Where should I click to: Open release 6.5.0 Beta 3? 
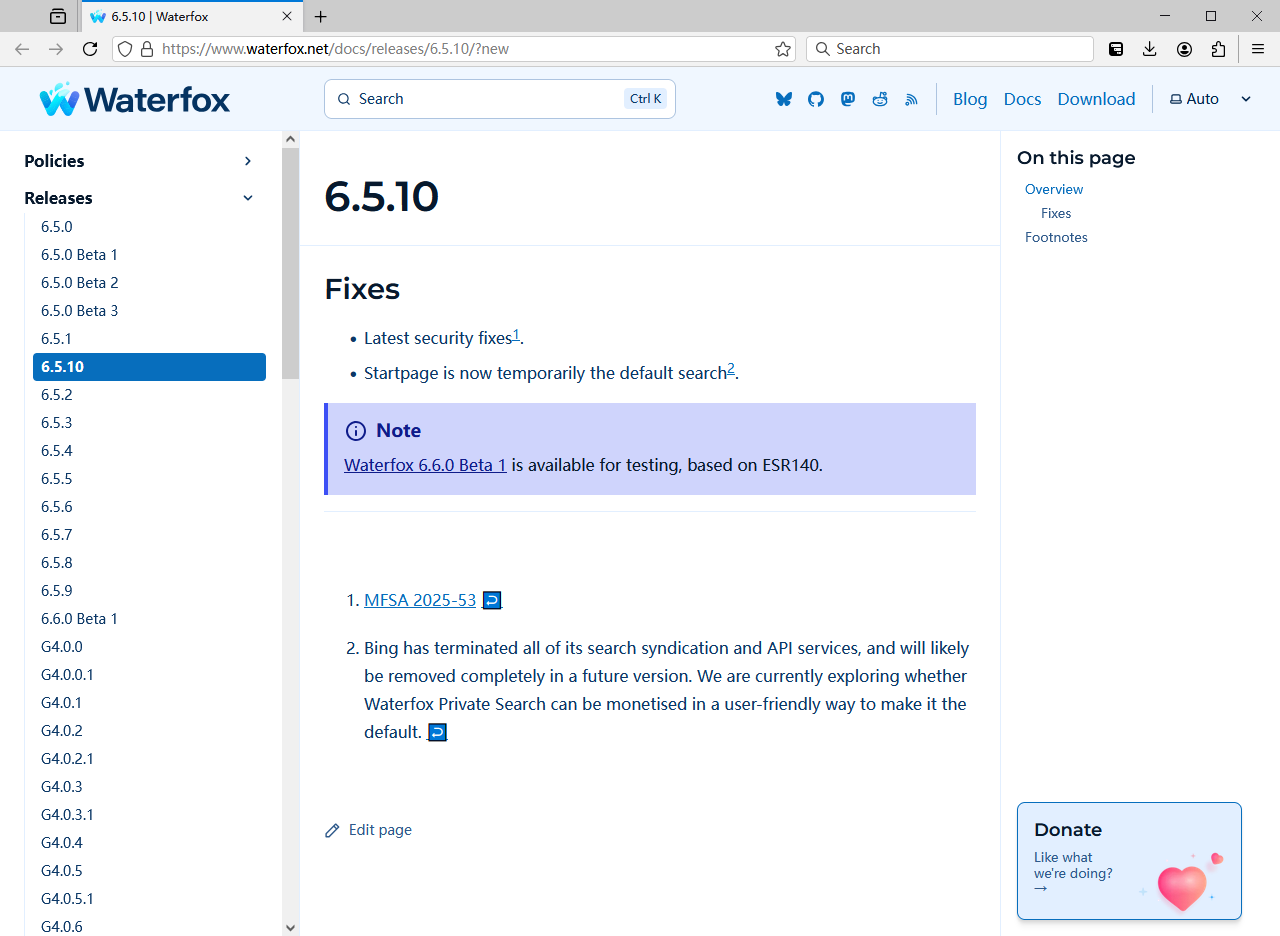coord(149,311)
